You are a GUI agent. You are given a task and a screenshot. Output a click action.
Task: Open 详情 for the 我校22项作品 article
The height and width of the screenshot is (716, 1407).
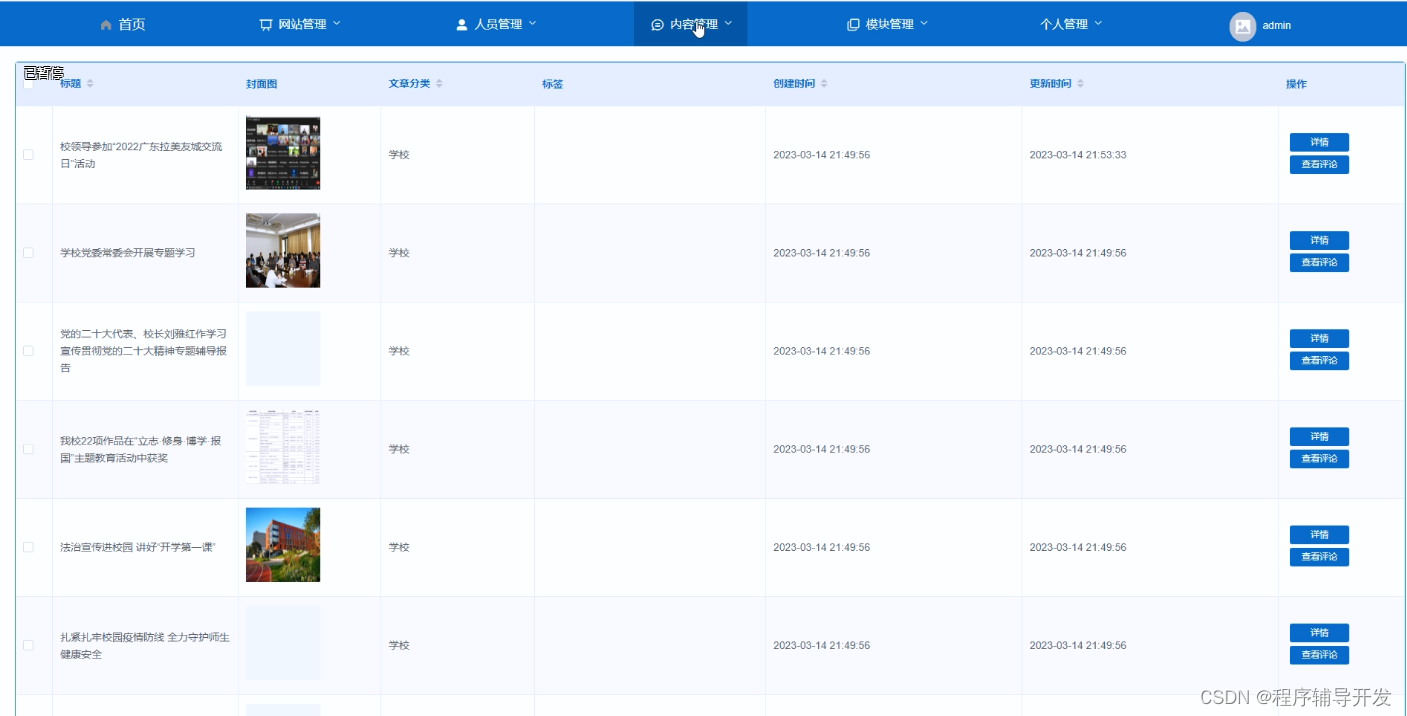pos(1319,436)
